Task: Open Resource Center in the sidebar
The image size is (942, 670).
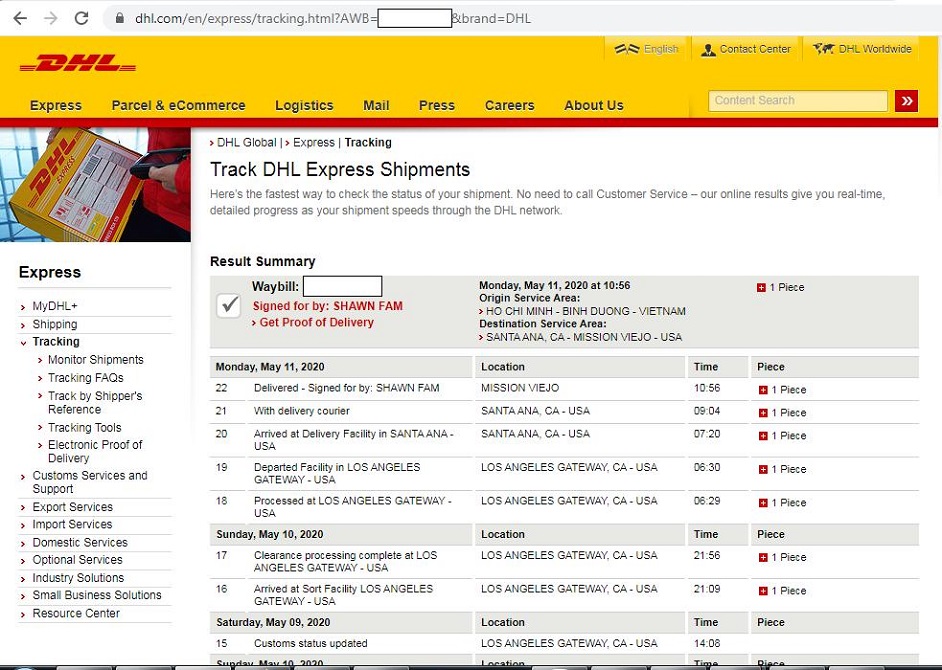Action: pyautogui.click(x=76, y=613)
